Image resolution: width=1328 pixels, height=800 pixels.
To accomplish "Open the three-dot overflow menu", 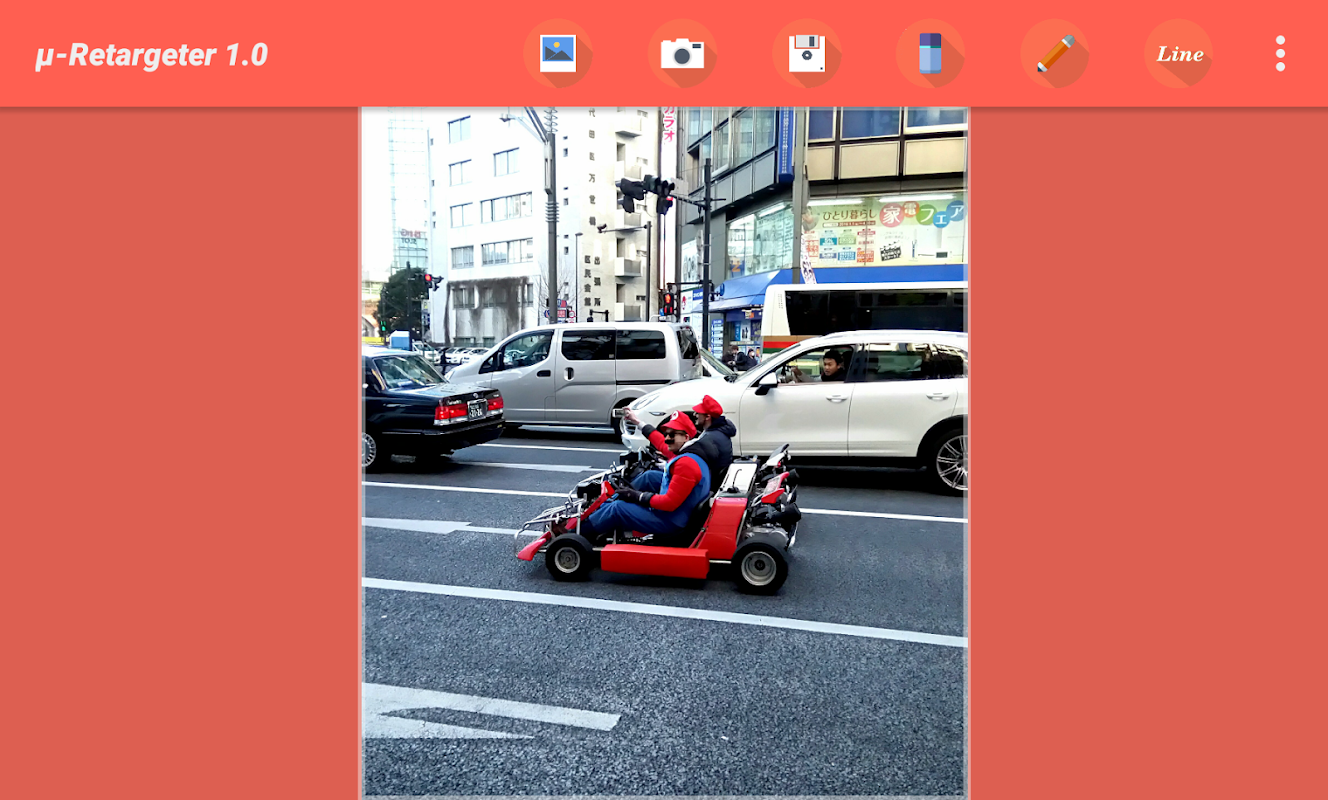I will [x=1280, y=54].
